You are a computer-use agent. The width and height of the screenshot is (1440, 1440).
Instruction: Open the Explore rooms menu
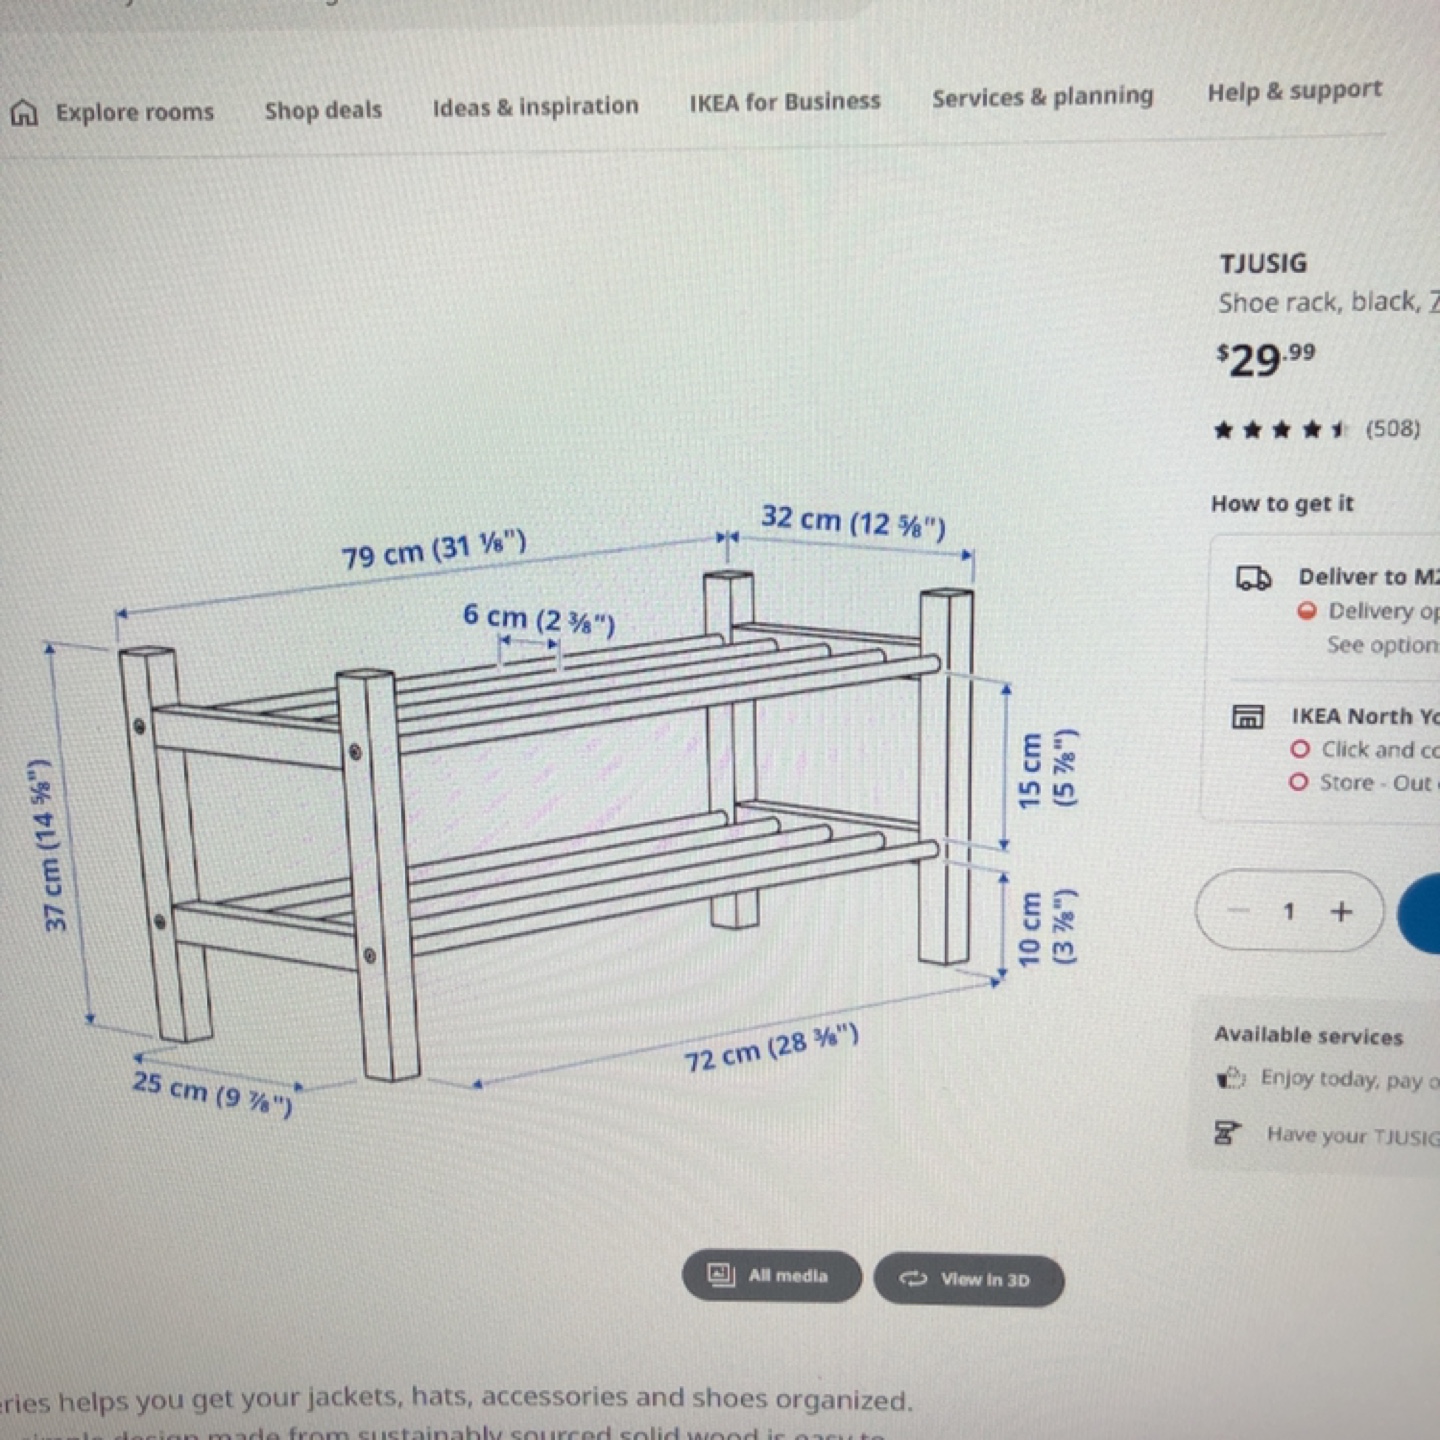click(134, 112)
